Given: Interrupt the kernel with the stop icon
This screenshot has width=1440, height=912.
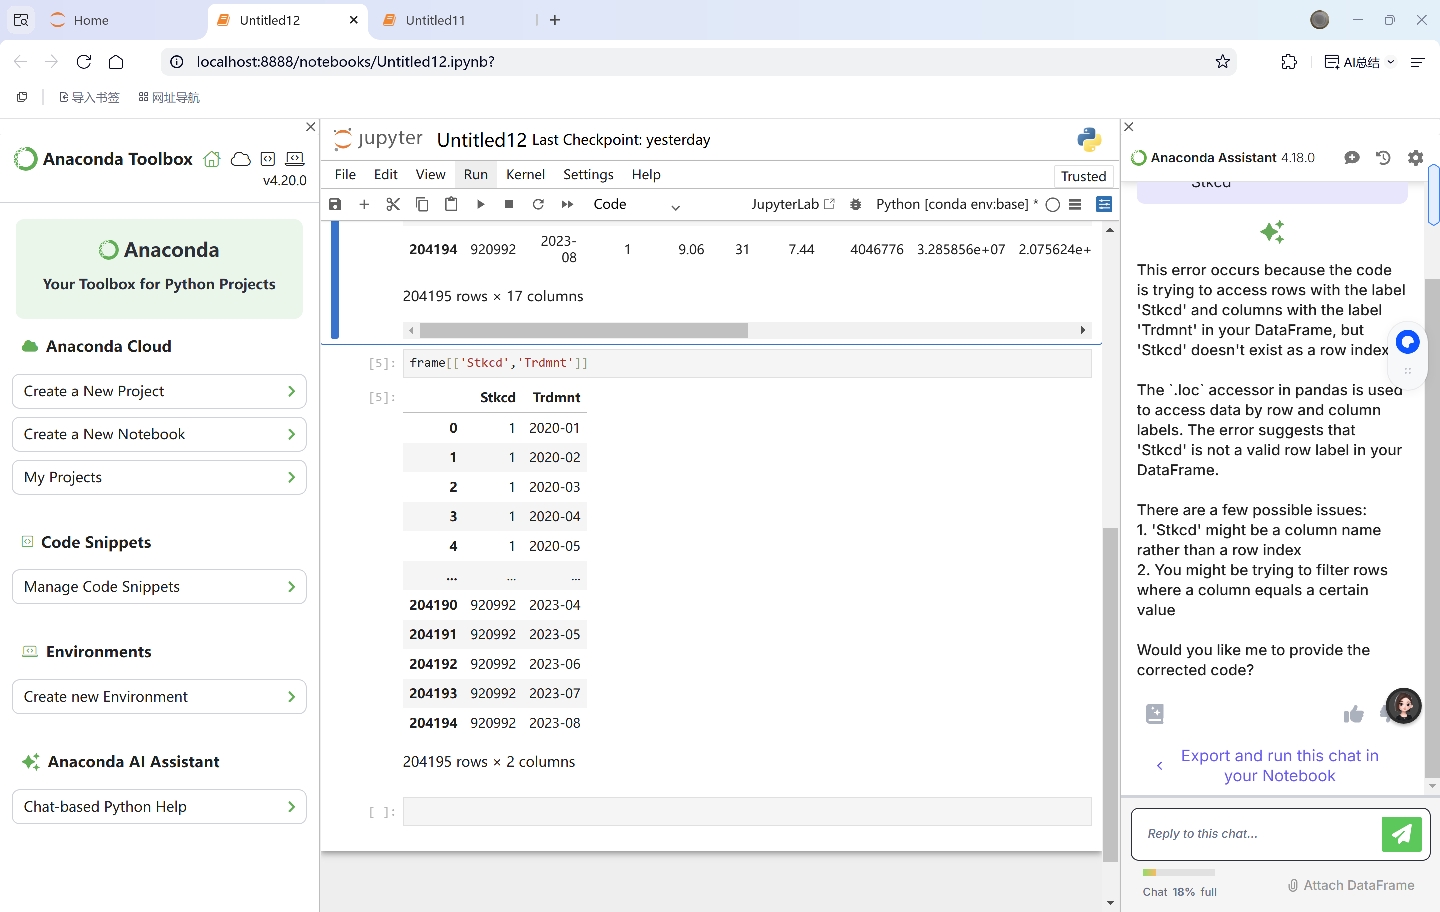Looking at the screenshot, I should 509,204.
